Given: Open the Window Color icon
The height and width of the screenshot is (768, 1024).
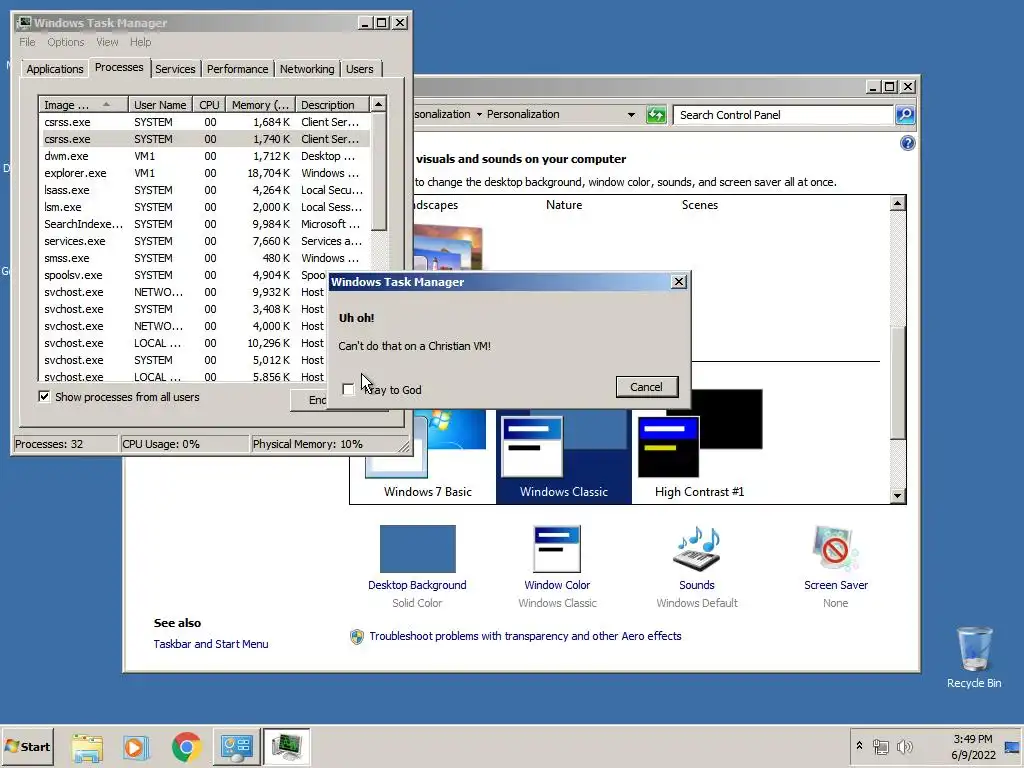Looking at the screenshot, I should point(557,549).
